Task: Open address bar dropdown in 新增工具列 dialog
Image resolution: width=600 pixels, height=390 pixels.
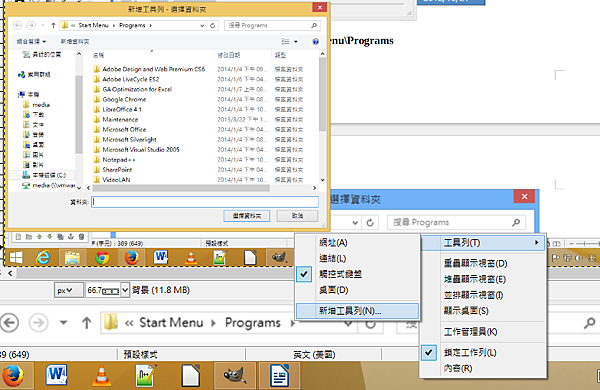Action: (x=202, y=26)
